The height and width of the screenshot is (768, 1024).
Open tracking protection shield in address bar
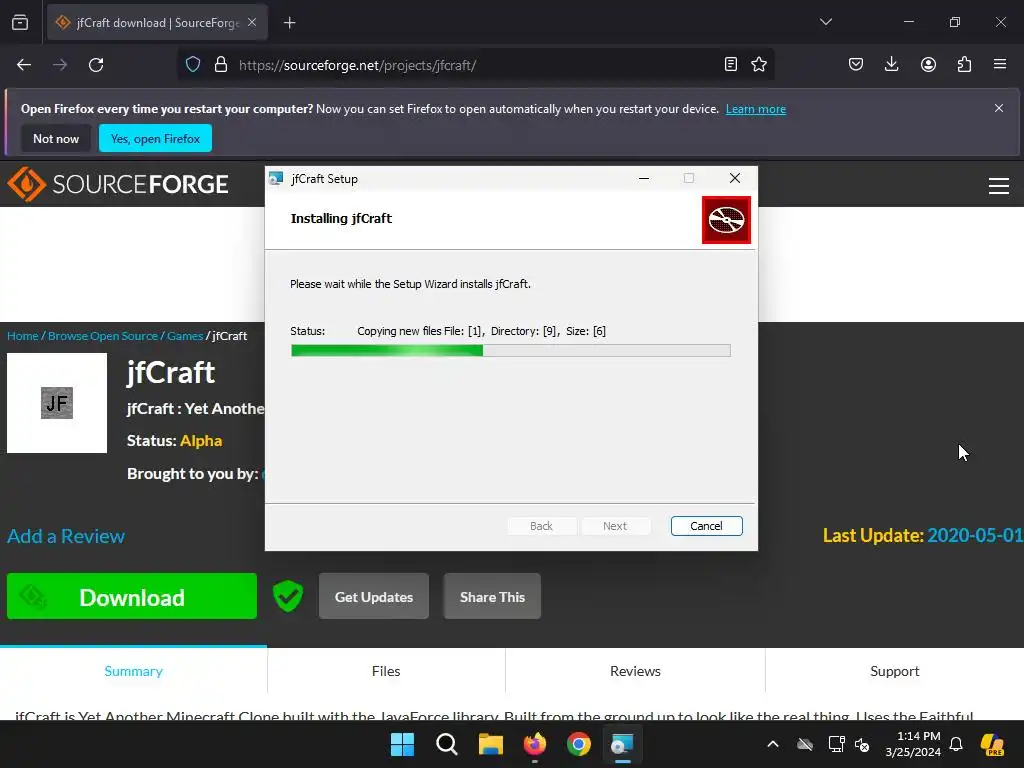tap(193, 65)
